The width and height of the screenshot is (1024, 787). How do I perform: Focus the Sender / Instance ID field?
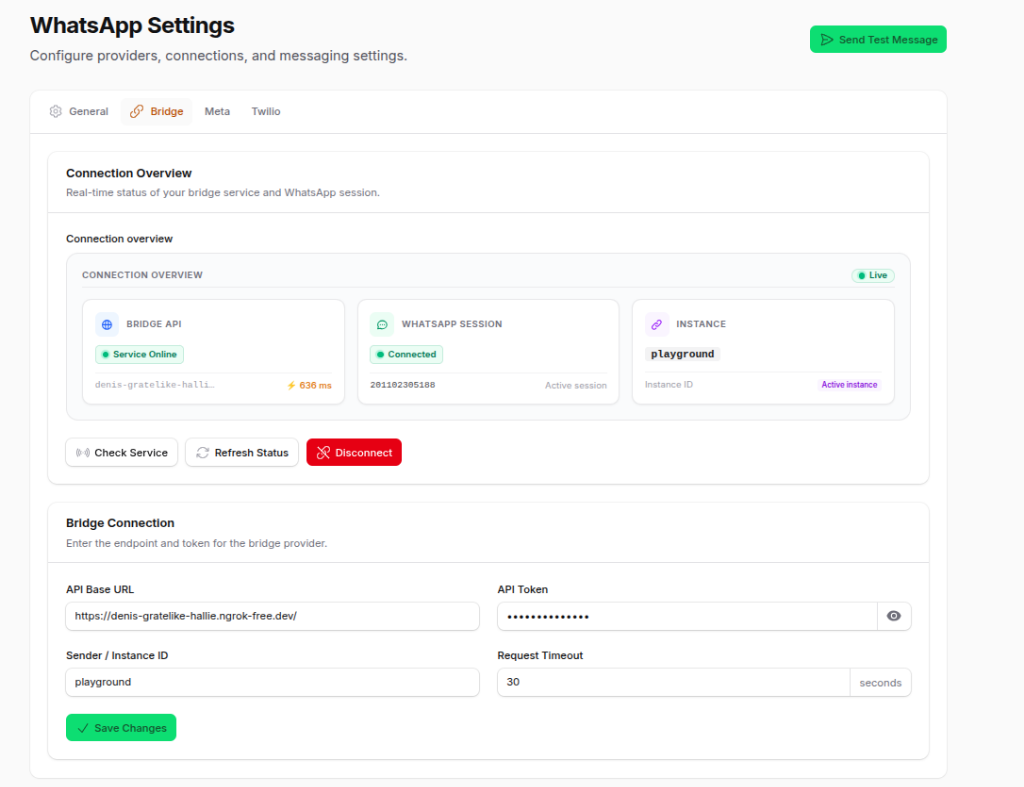272,683
